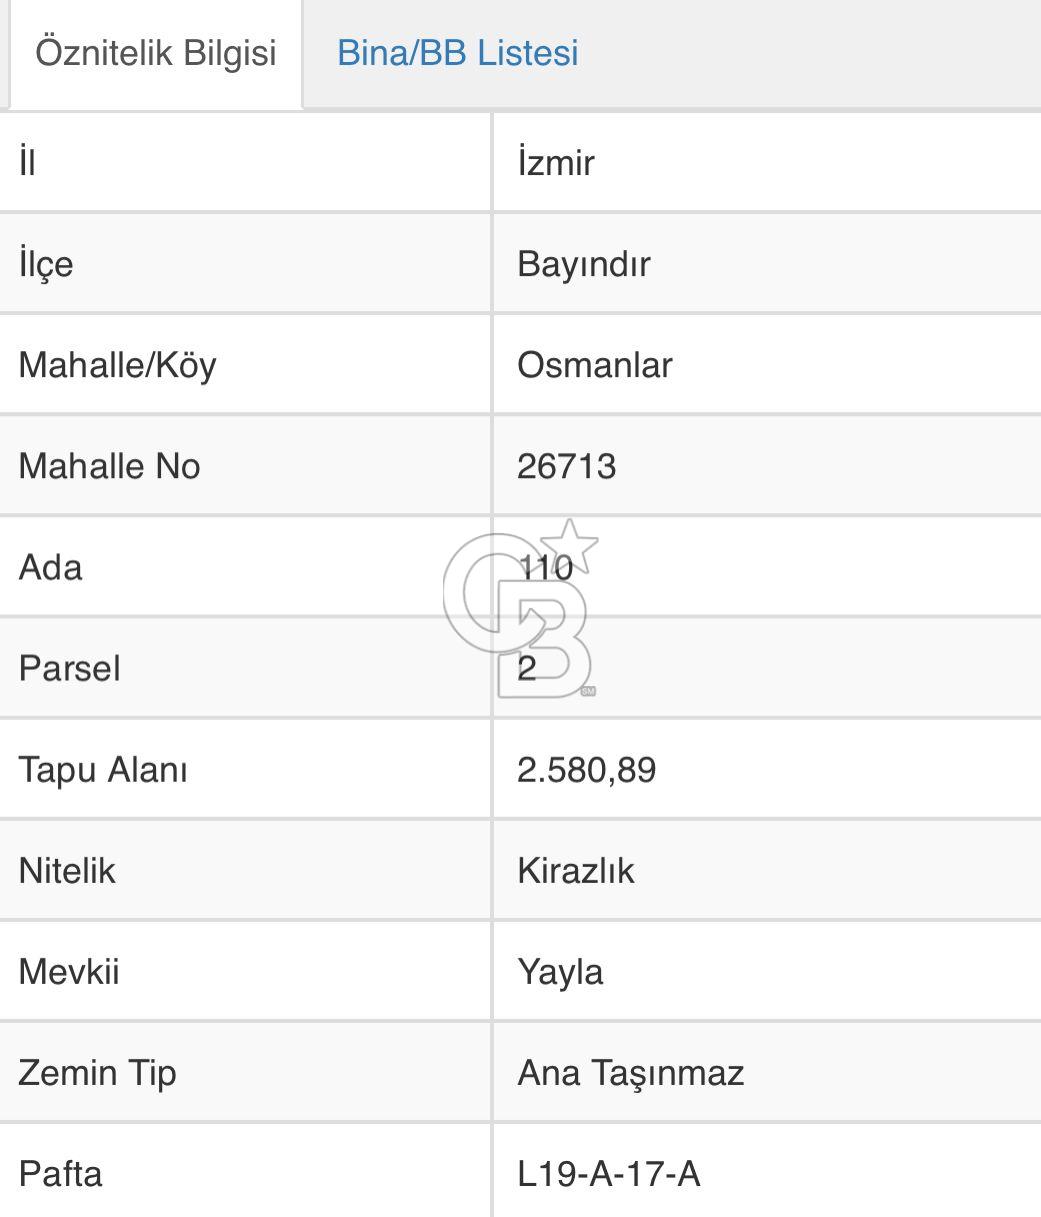Click the Parsel value 2

[x=524, y=668]
